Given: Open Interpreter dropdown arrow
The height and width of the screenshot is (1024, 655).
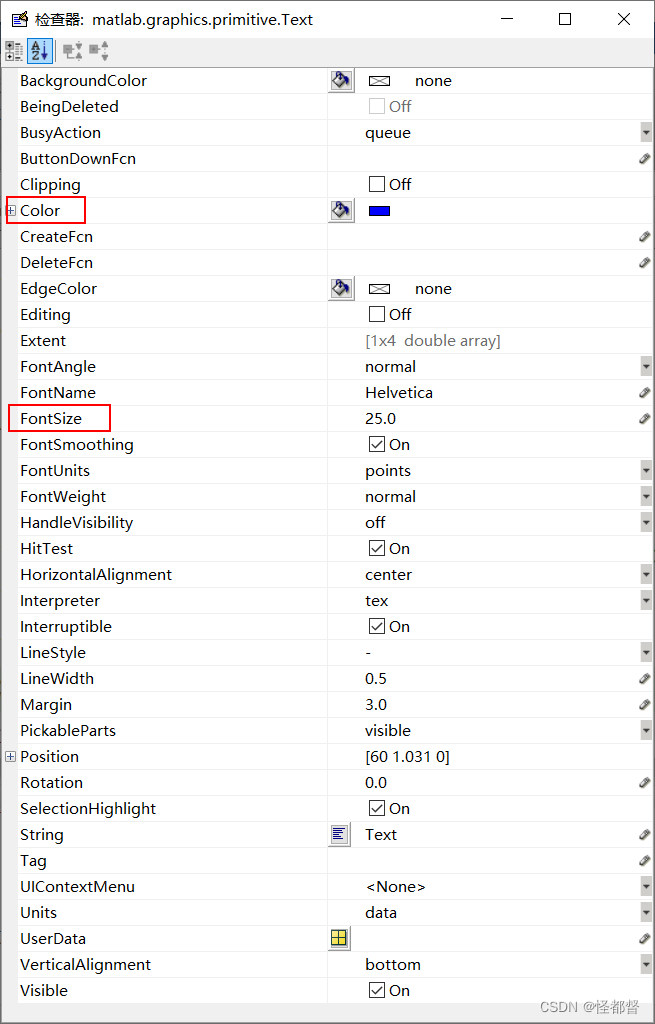Looking at the screenshot, I should click(646, 600).
